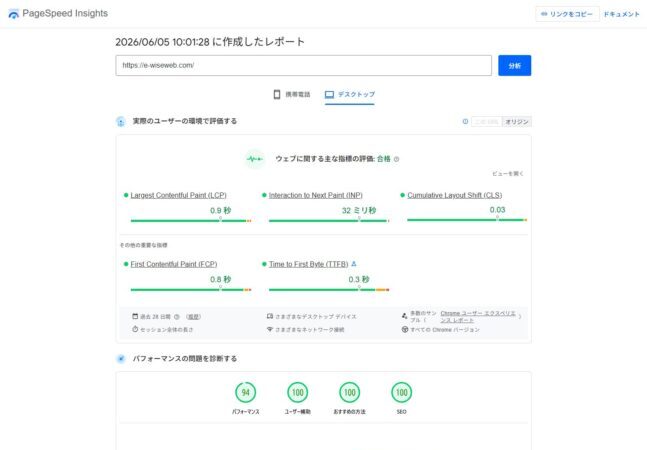Click the LCP value 0.9 秒
The height and width of the screenshot is (450, 647).
(x=220, y=210)
